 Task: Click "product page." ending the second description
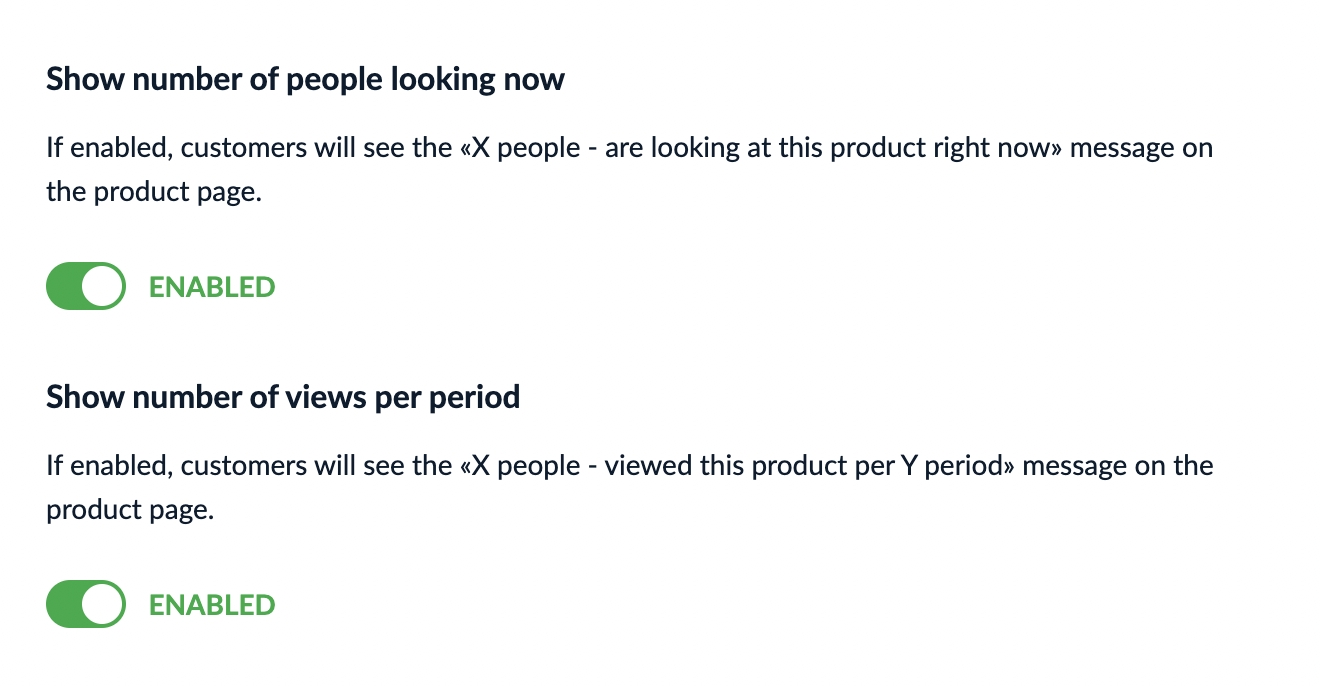pyautogui.click(x=130, y=510)
